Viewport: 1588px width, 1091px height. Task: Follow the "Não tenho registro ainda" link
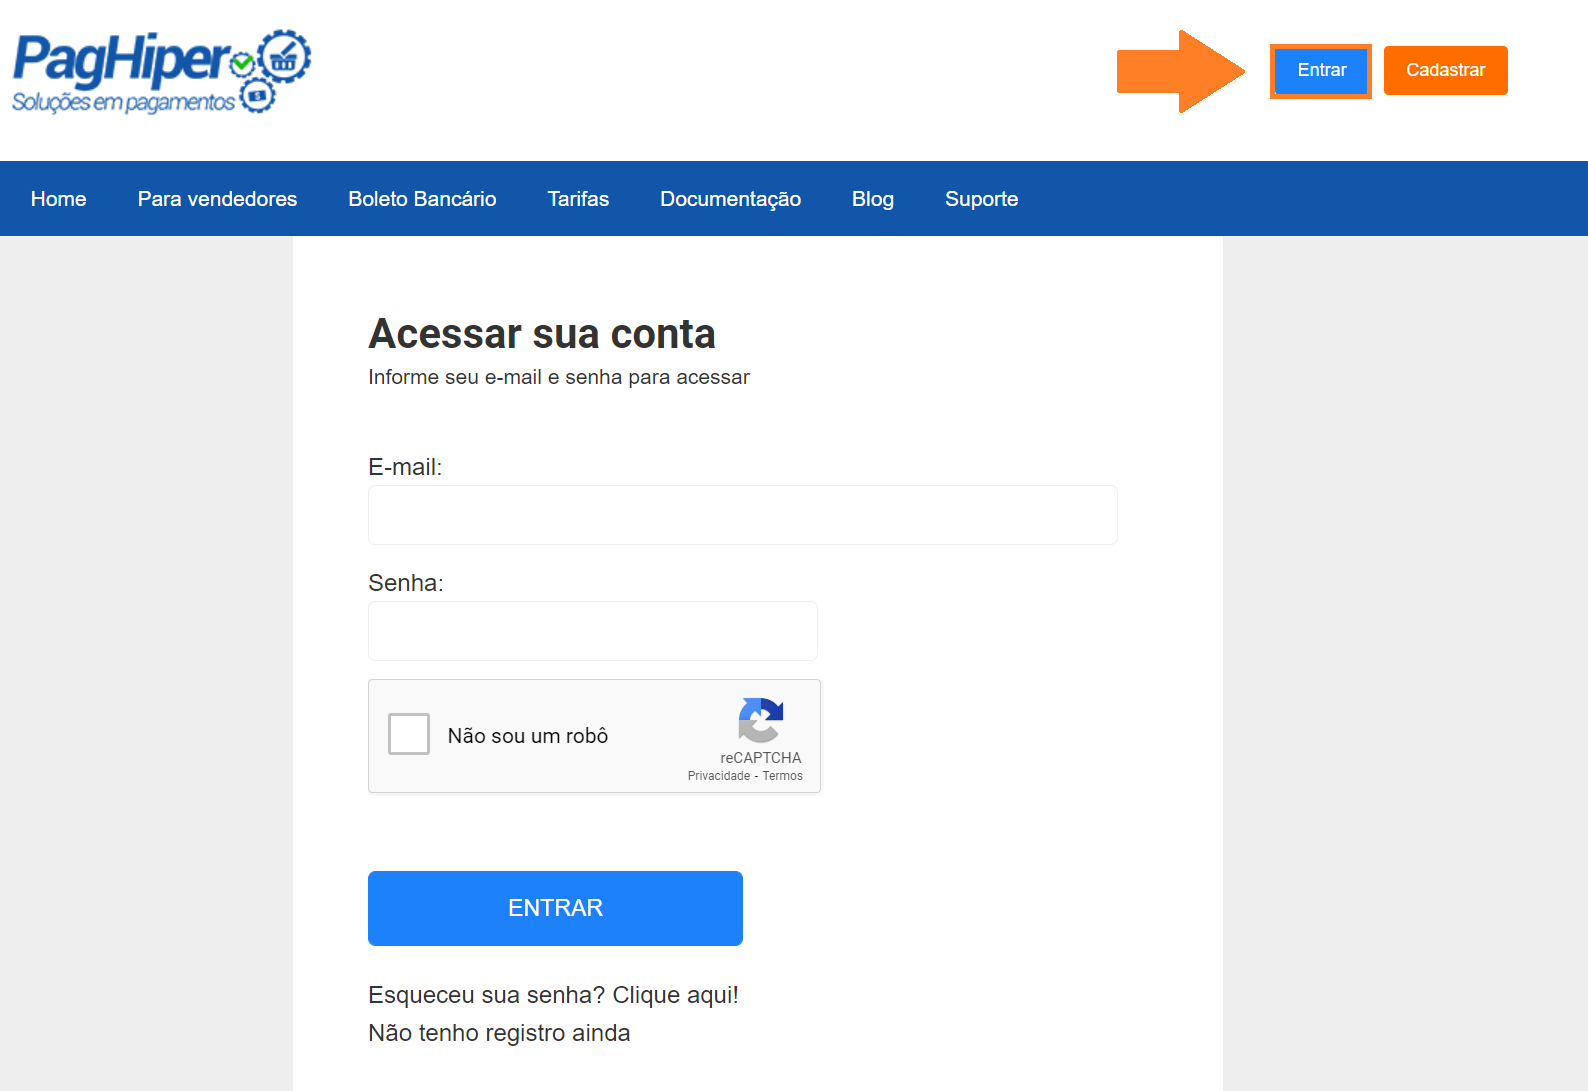[x=499, y=1033]
